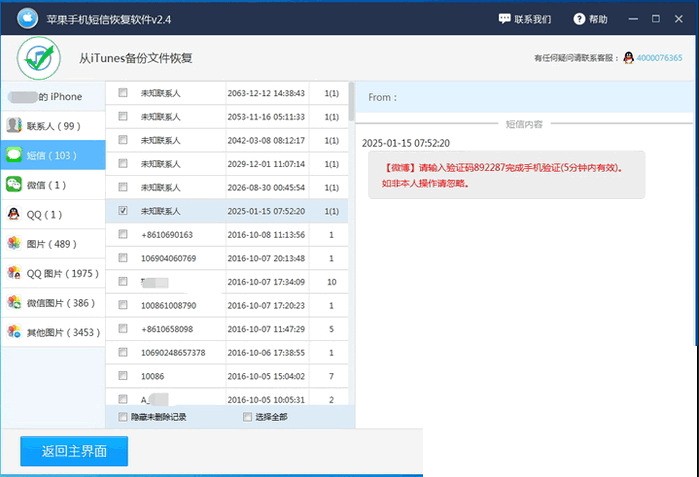Enable 隐藏未删除记录 checkbox
Screen dimensions: 699x477
click(123, 417)
